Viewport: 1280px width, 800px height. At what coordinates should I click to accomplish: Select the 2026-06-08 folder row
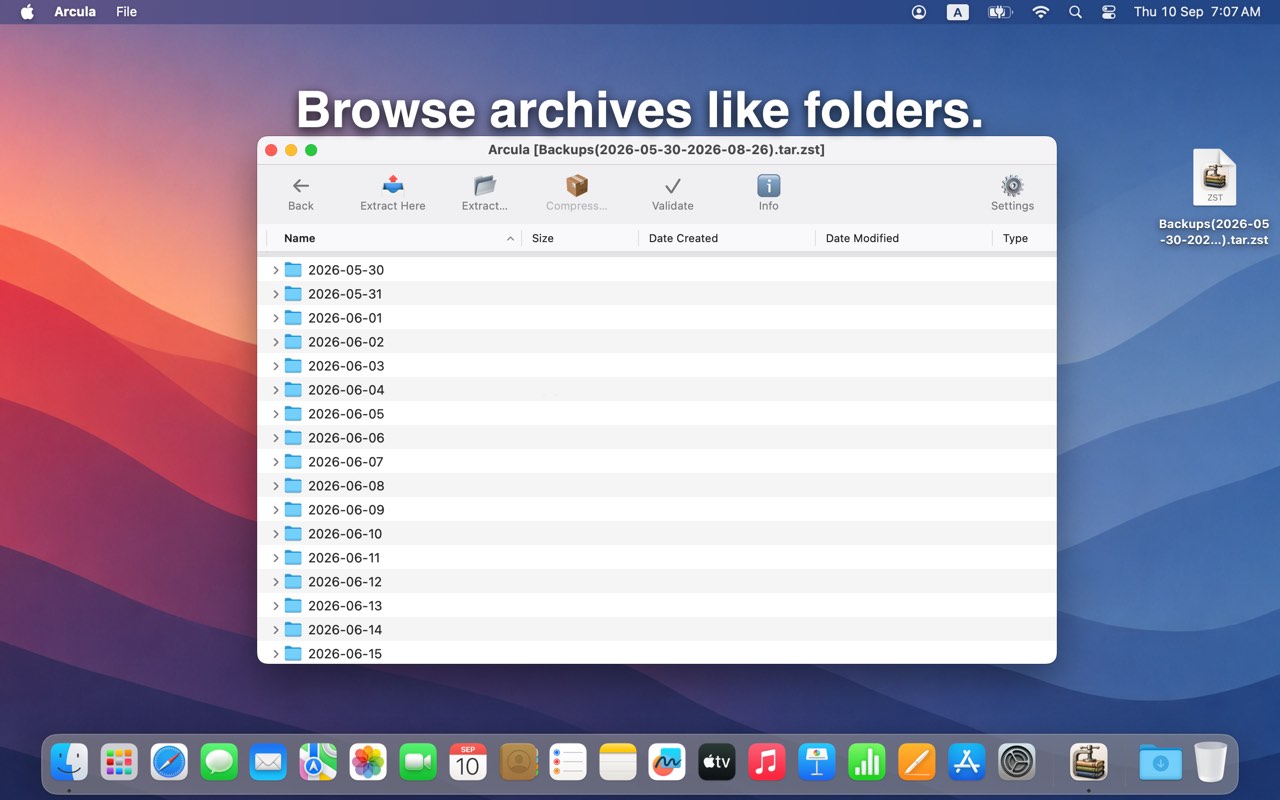(657, 486)
